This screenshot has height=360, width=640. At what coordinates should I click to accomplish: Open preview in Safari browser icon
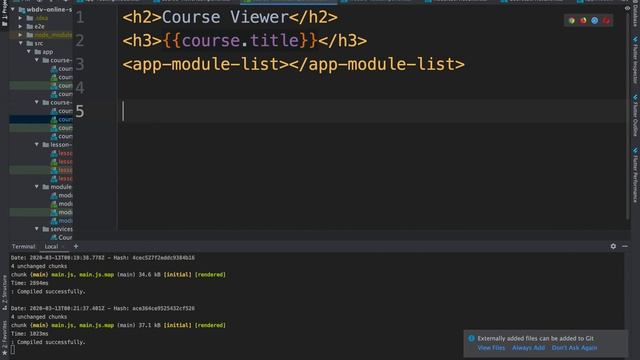[595, 20]
